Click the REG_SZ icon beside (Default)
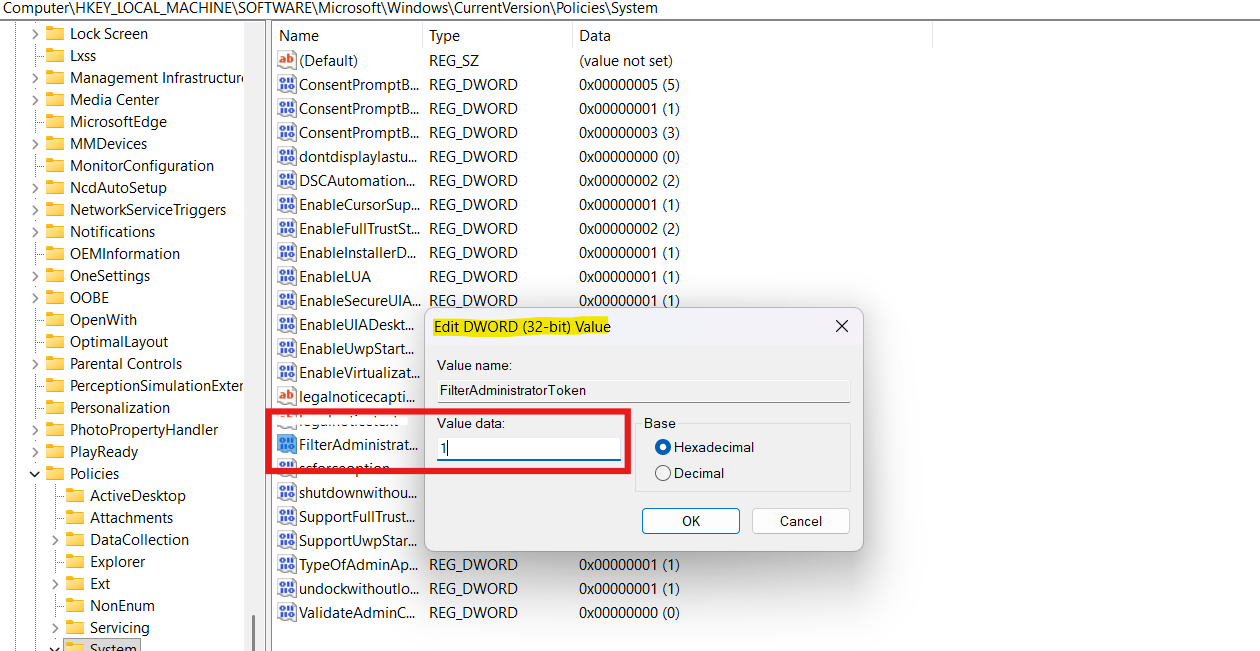1260x651 pixels. (x=286, y=60)
